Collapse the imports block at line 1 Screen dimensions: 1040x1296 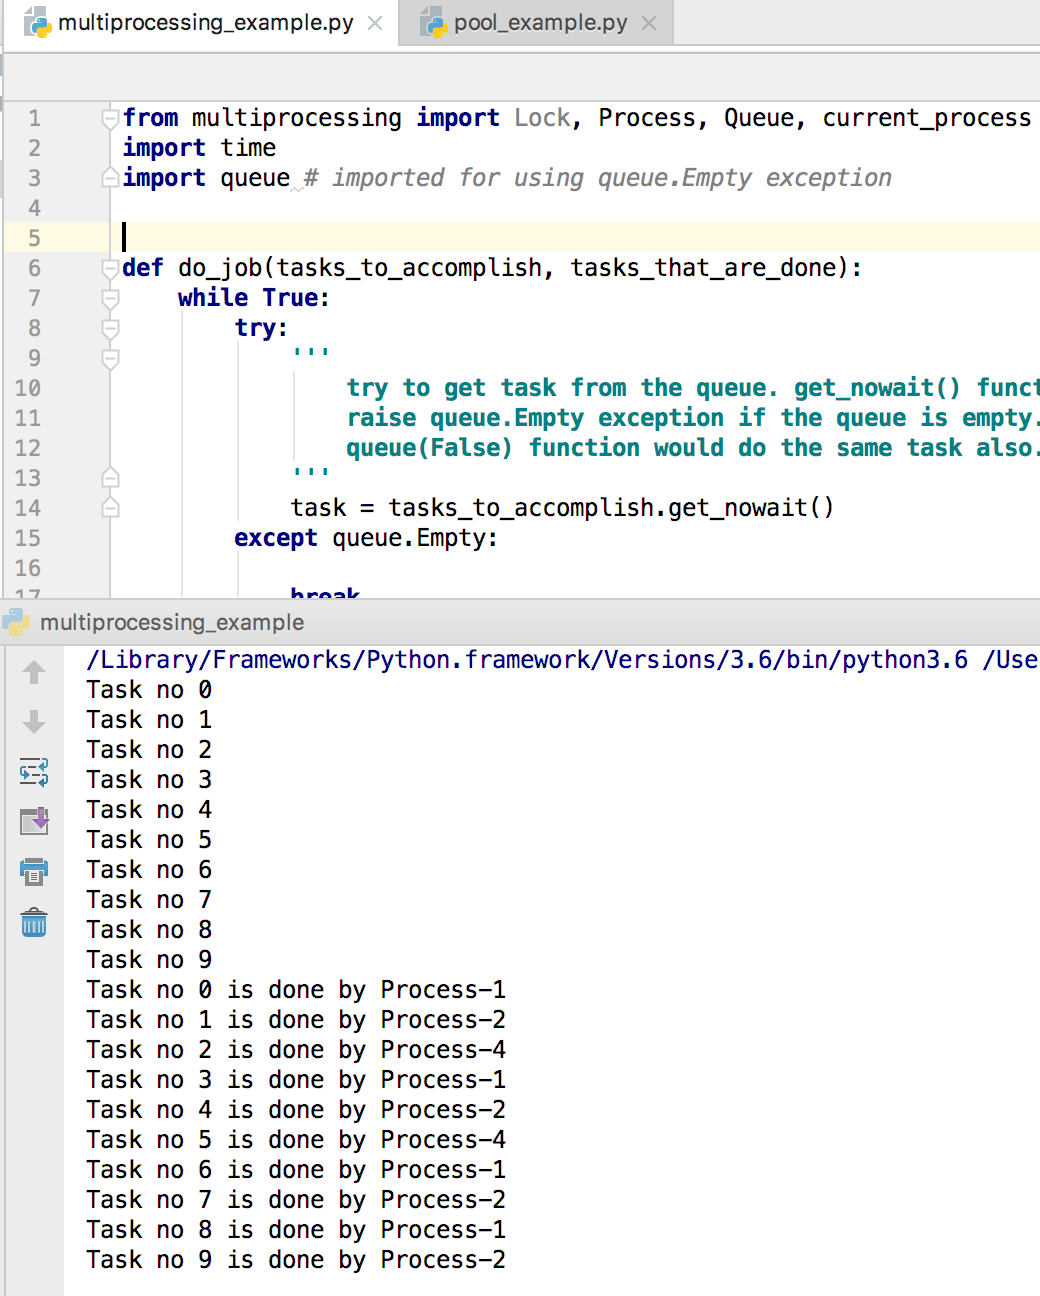point(110,117)
